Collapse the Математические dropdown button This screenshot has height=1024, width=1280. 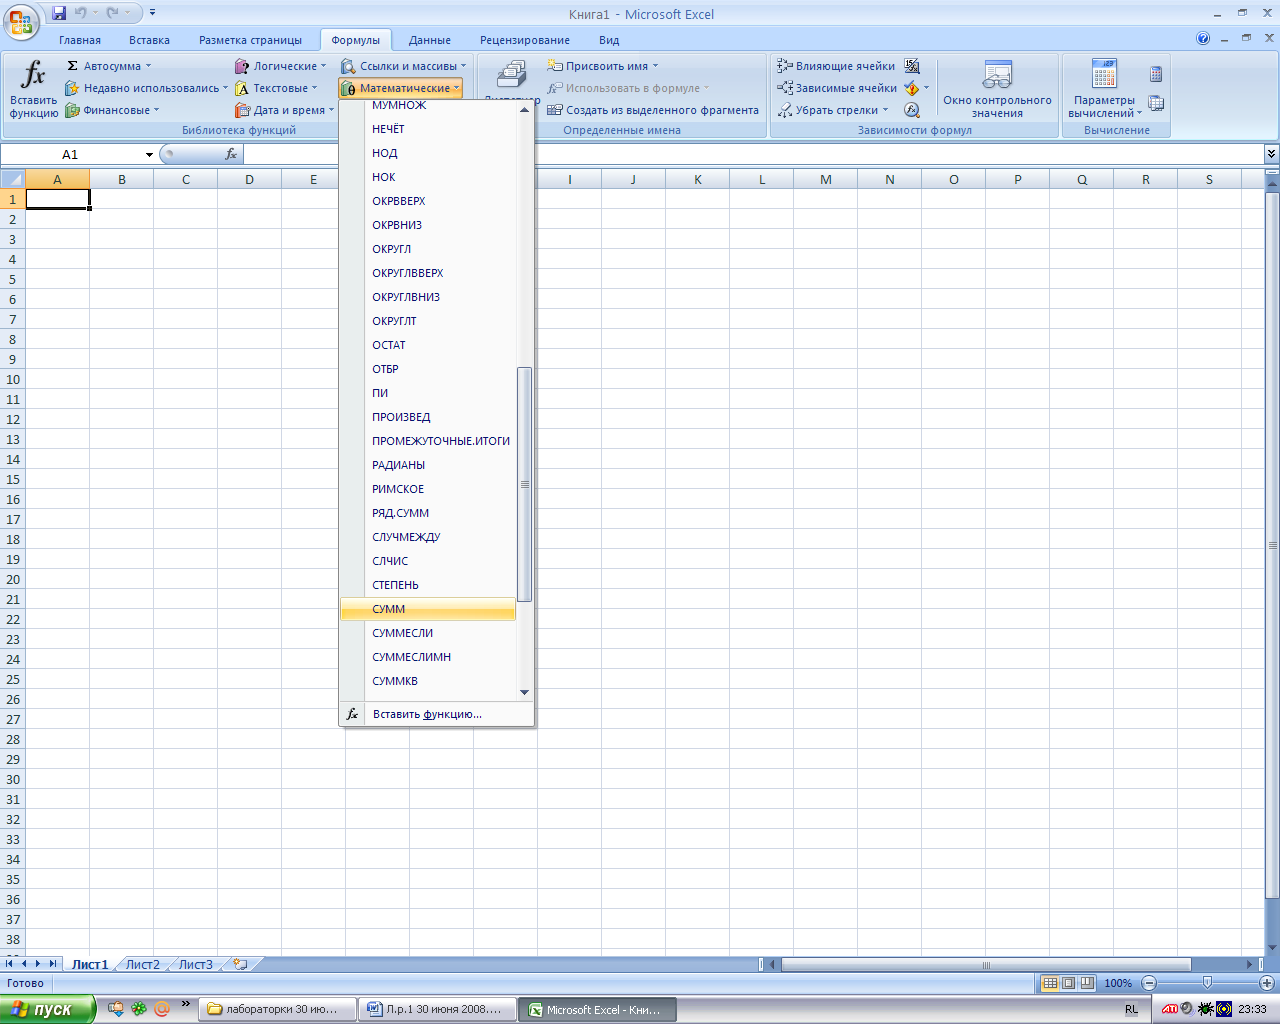400,88
